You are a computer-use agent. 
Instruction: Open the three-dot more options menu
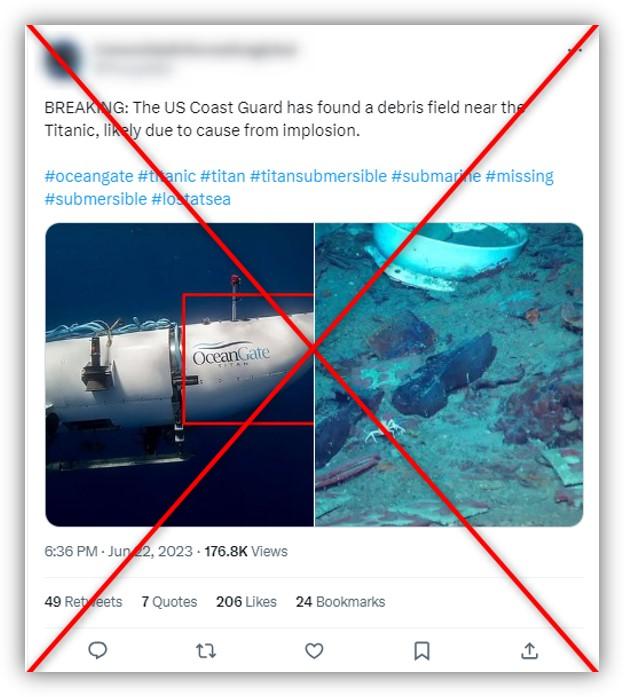tap(575, 51)
